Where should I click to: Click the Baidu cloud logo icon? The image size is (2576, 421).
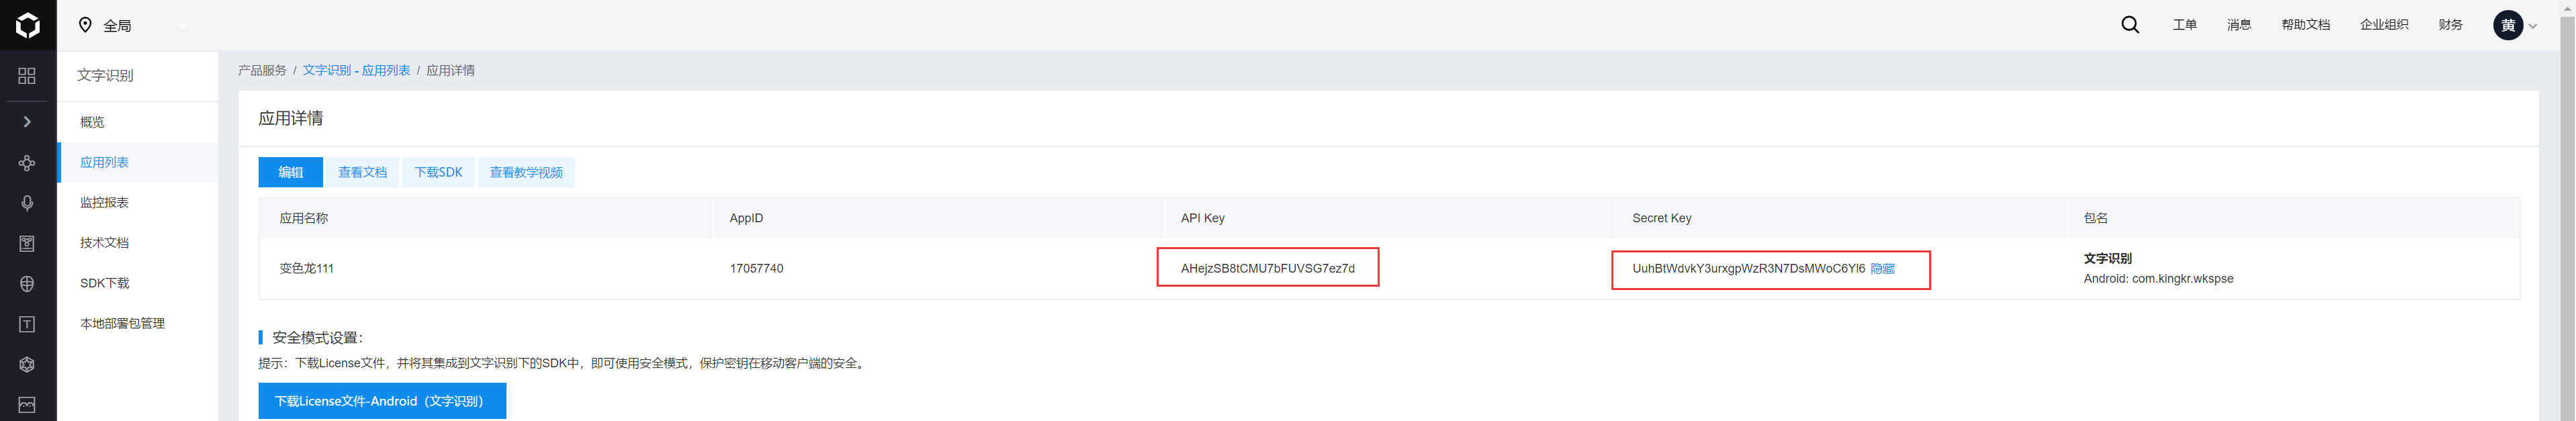tap(28, 25)
